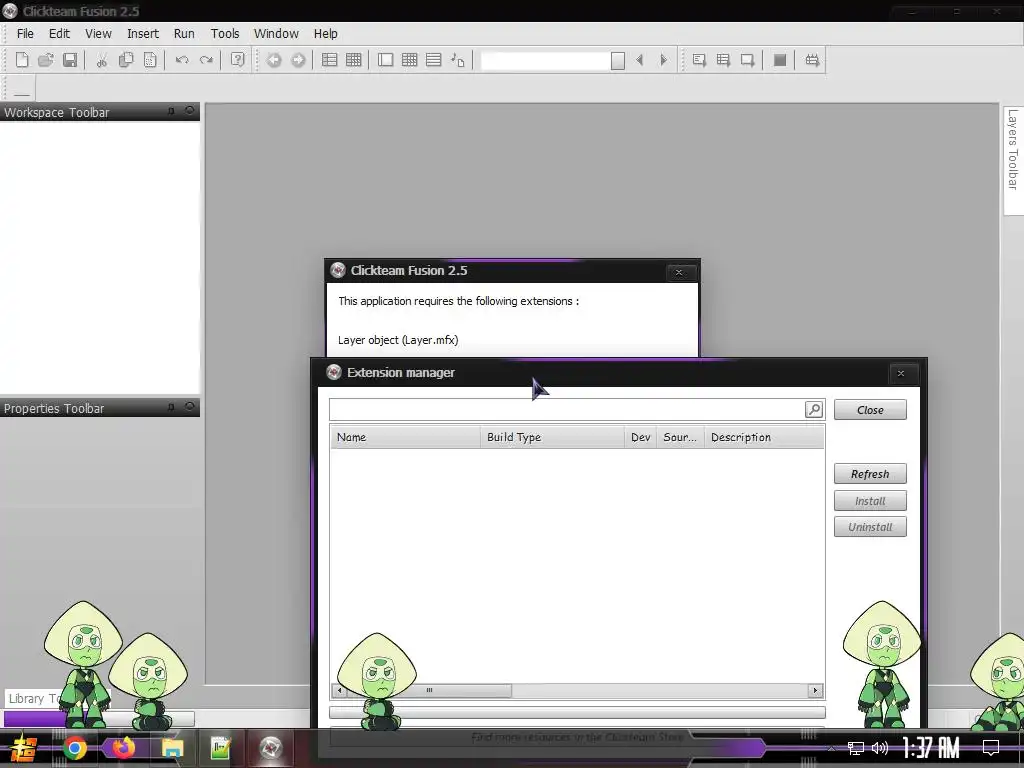
Task: Click the Refresh button
Action: [870, 473]
